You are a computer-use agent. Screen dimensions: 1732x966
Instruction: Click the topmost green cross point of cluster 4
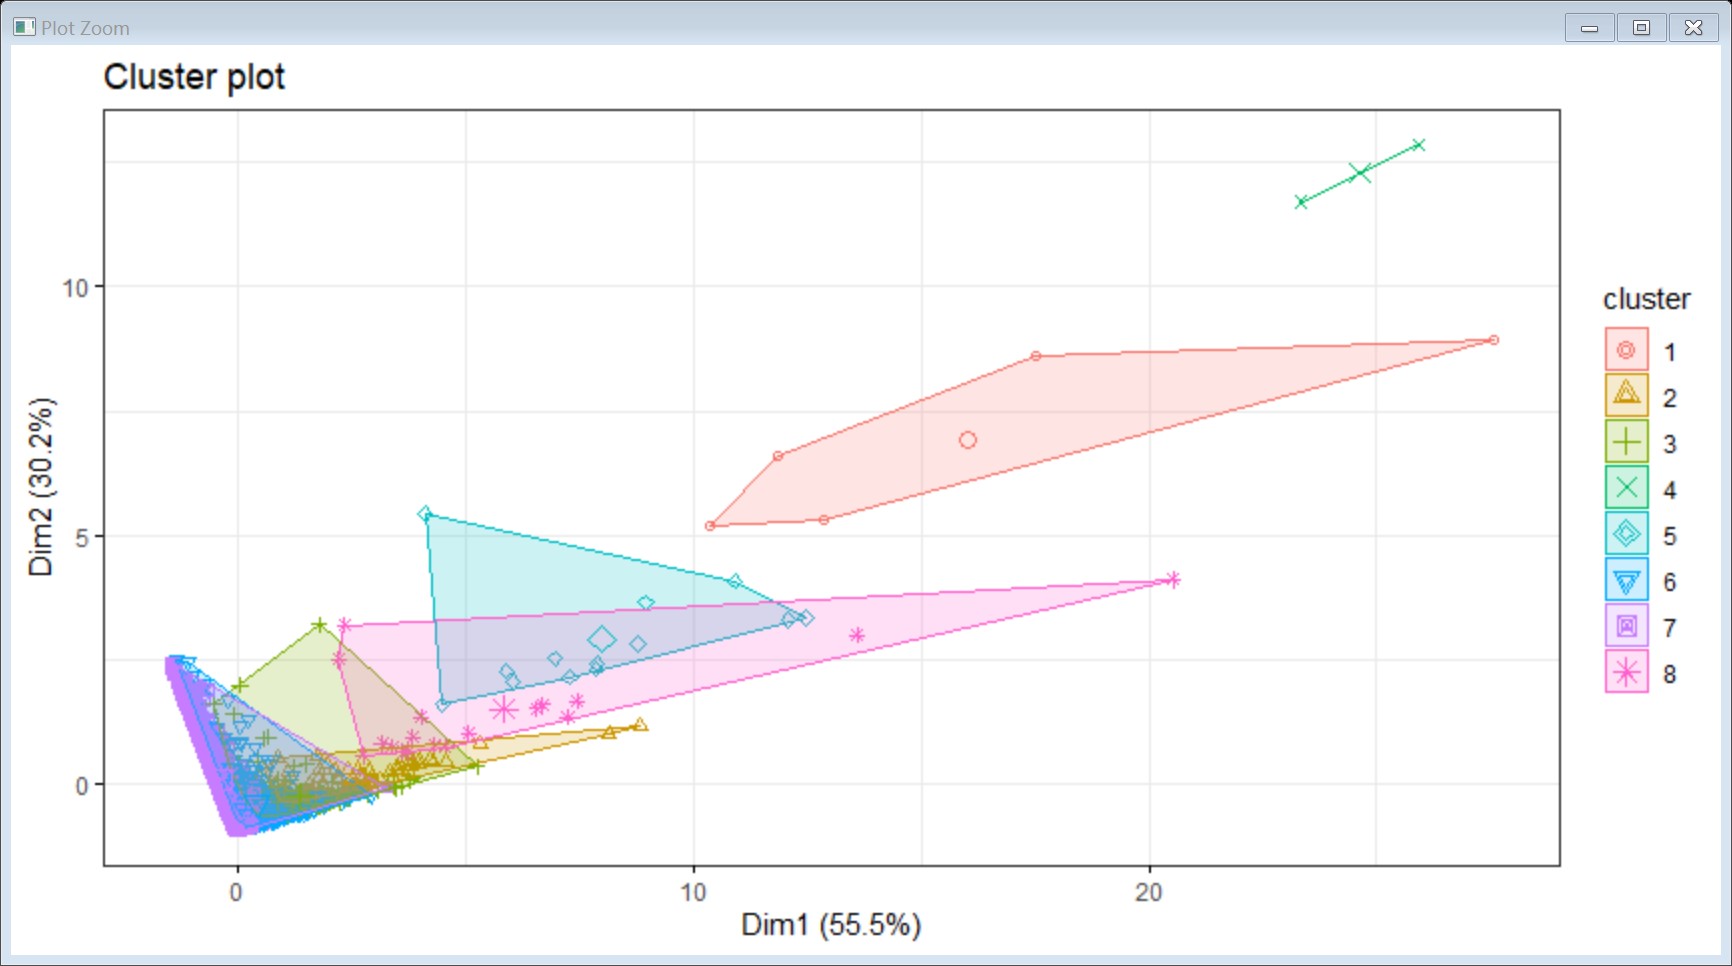click(1418, 145)
